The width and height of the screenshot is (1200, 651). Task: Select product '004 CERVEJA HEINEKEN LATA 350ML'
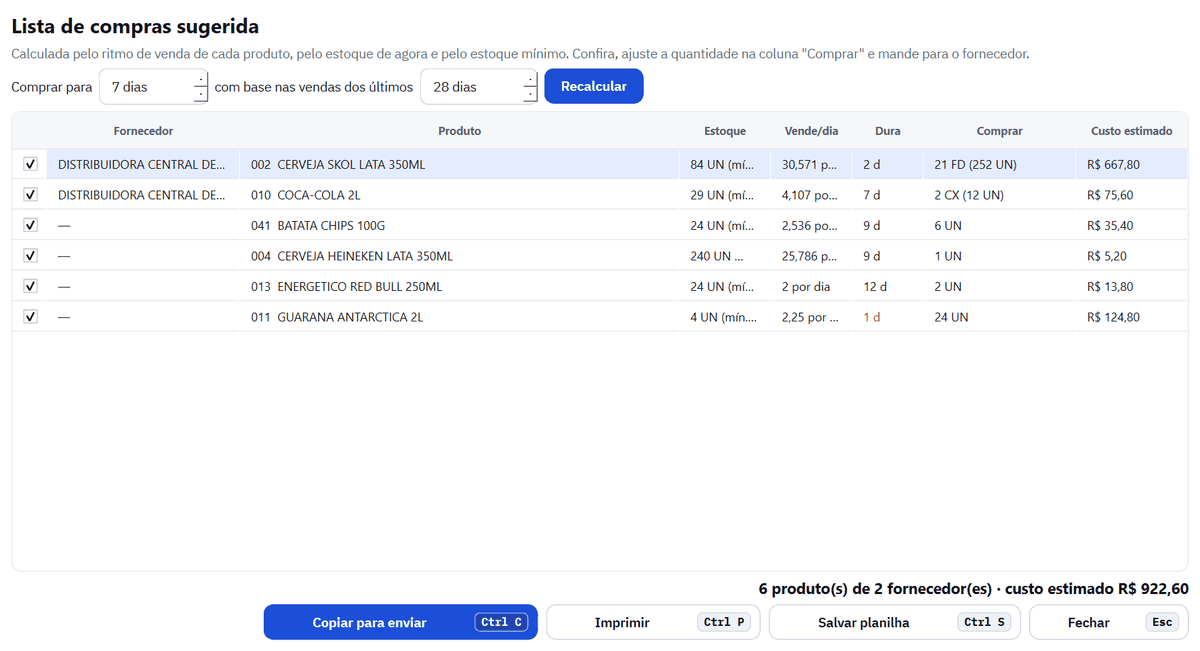point(459,256)
